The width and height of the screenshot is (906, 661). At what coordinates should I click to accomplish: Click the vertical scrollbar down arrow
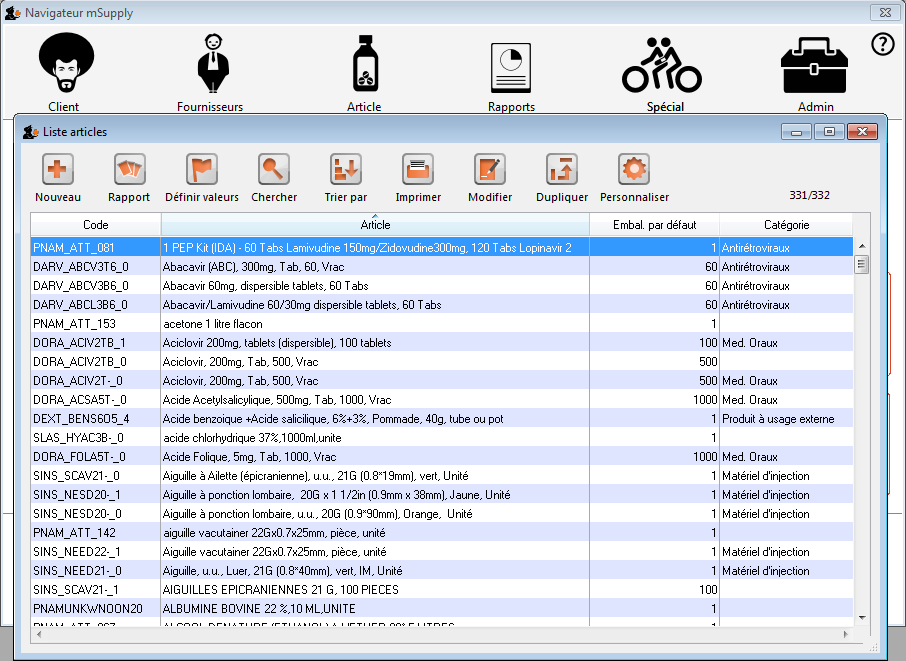point(862,618)
